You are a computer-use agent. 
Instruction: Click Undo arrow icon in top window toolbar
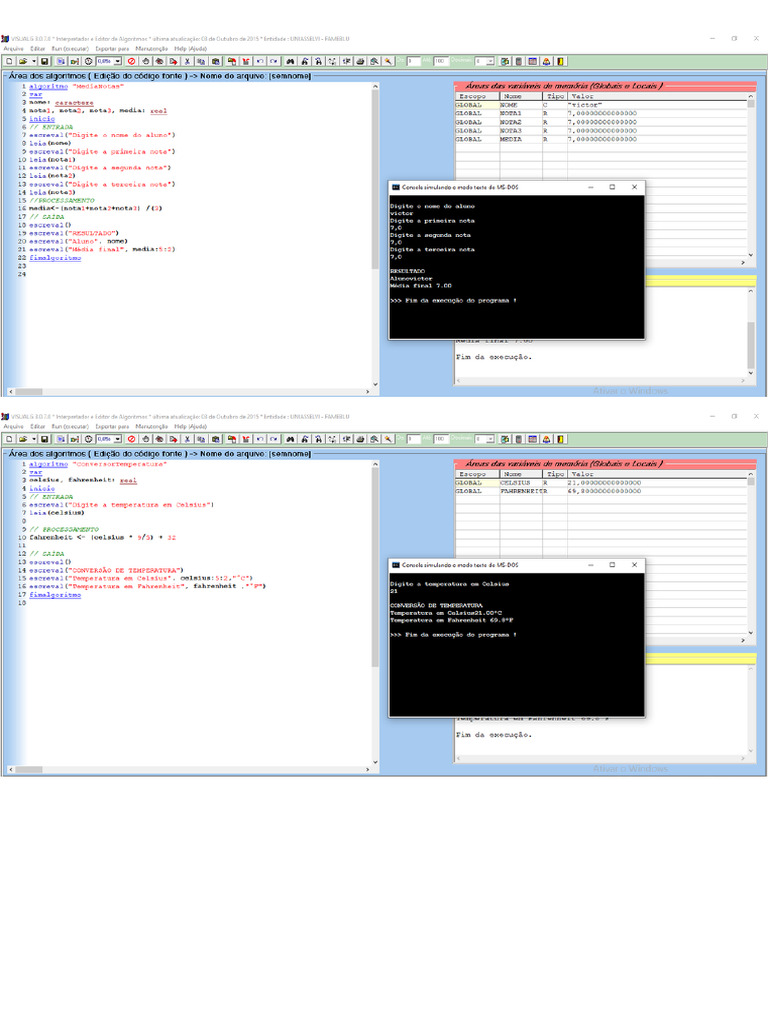point(260,61)
